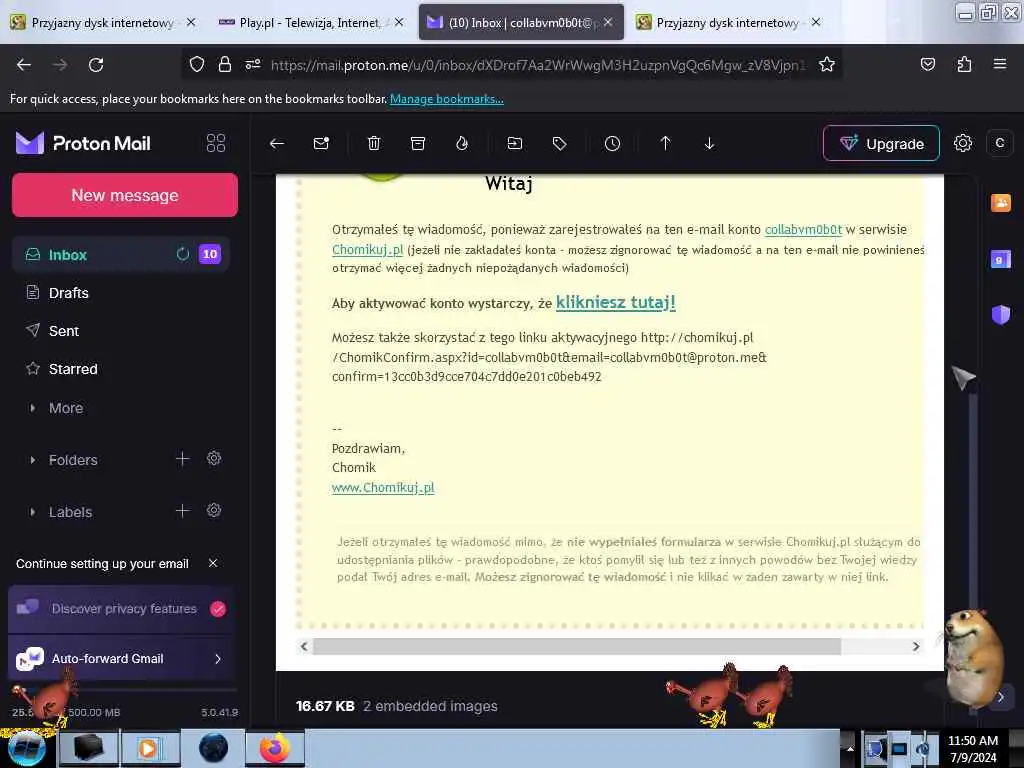Open Firefox from taskbar
1024x768 pixels.
[275, 748]
